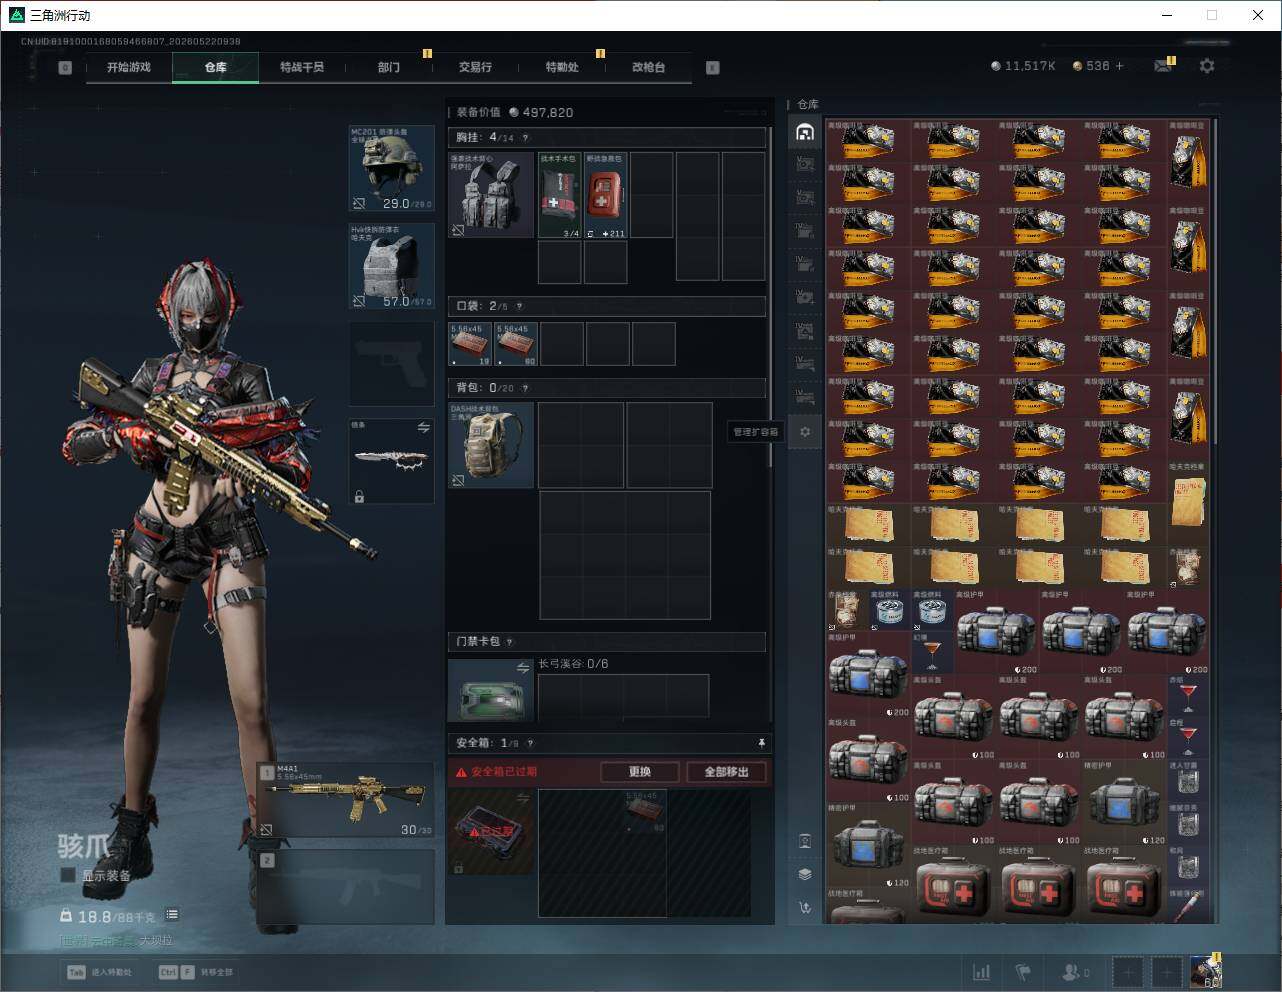Image resolution: width=1282 pixels, height=992 pixels.
Task: Click the flag icon in the bottom bar
Action: click(1023, 972)
